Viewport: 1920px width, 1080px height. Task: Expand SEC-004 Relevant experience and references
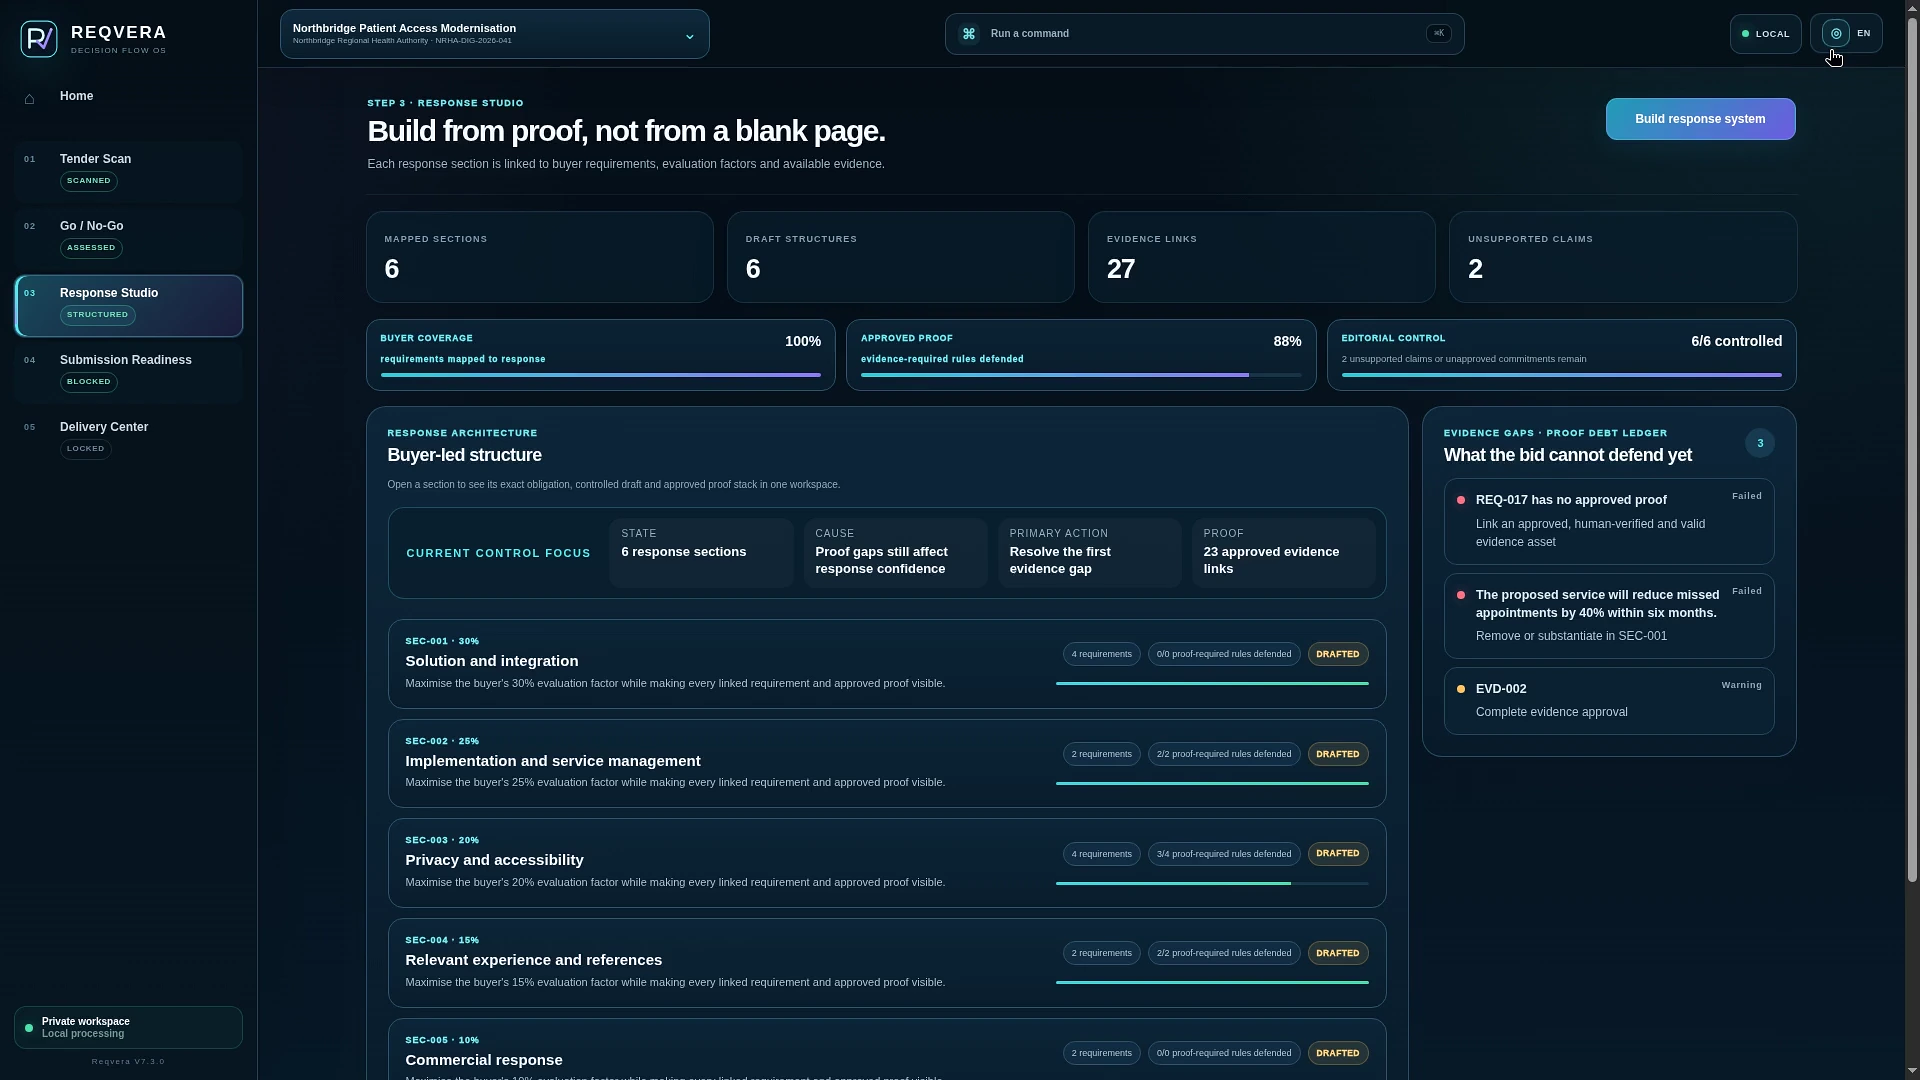point(887,963)
